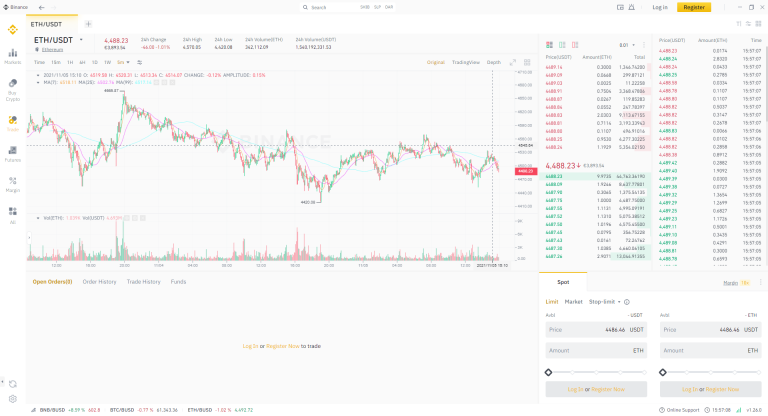The height and width of the screenshot is (416, 768).
Task: Open the Futures sidebar icon
Action: click(x=13, y=153)
